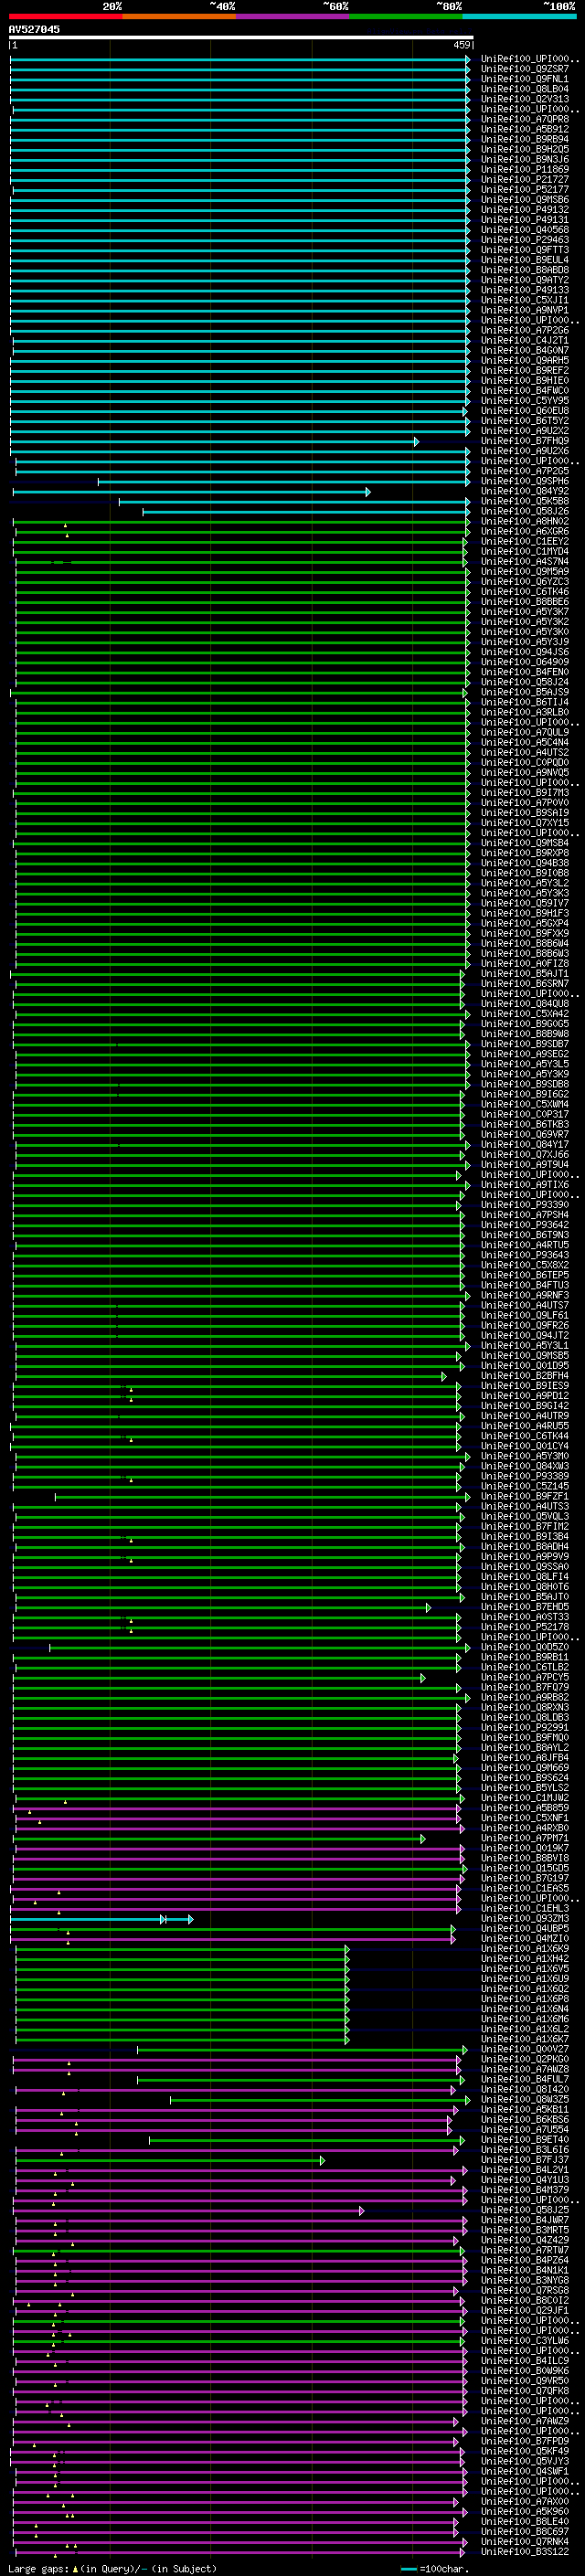This screenshot has height=2576, width=585.
Task: Select the UniRef100_P29463 entry
Action: point(525,240)
